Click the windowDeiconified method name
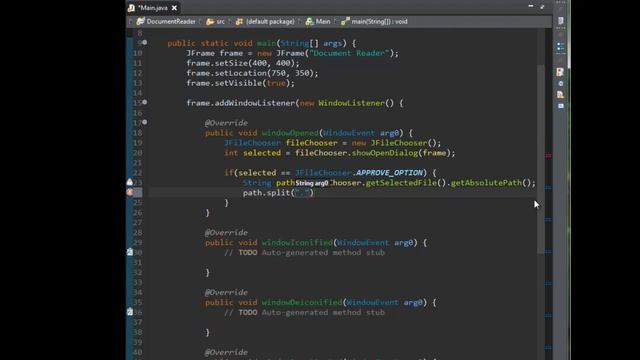Viewport: 640px width, 360px height. pos(302,302)
